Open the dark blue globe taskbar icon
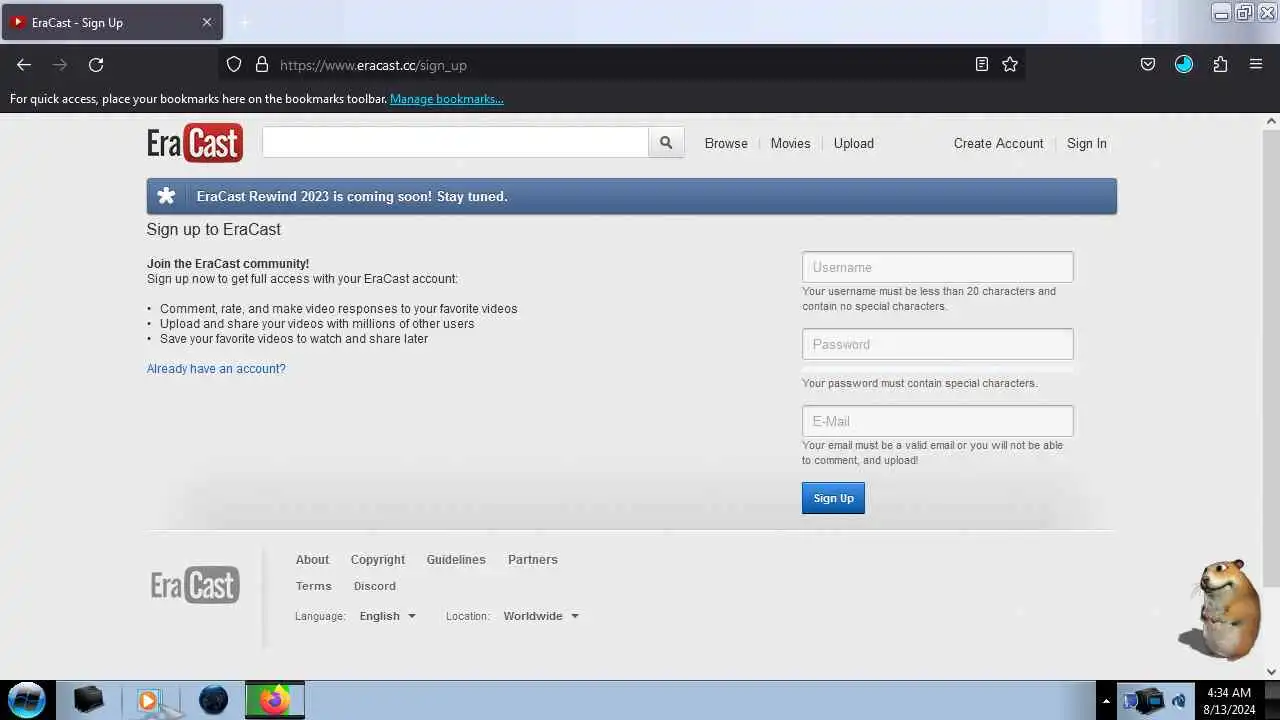Image resolution: width=1280 pixels, height=720 pixels. [x=213, y=700]
